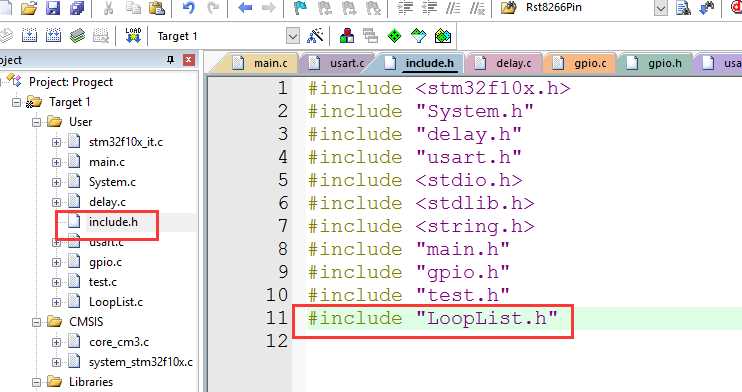Expand the LoopList.c file node
This screenshot has height=392, width=742.
(56, 302)
